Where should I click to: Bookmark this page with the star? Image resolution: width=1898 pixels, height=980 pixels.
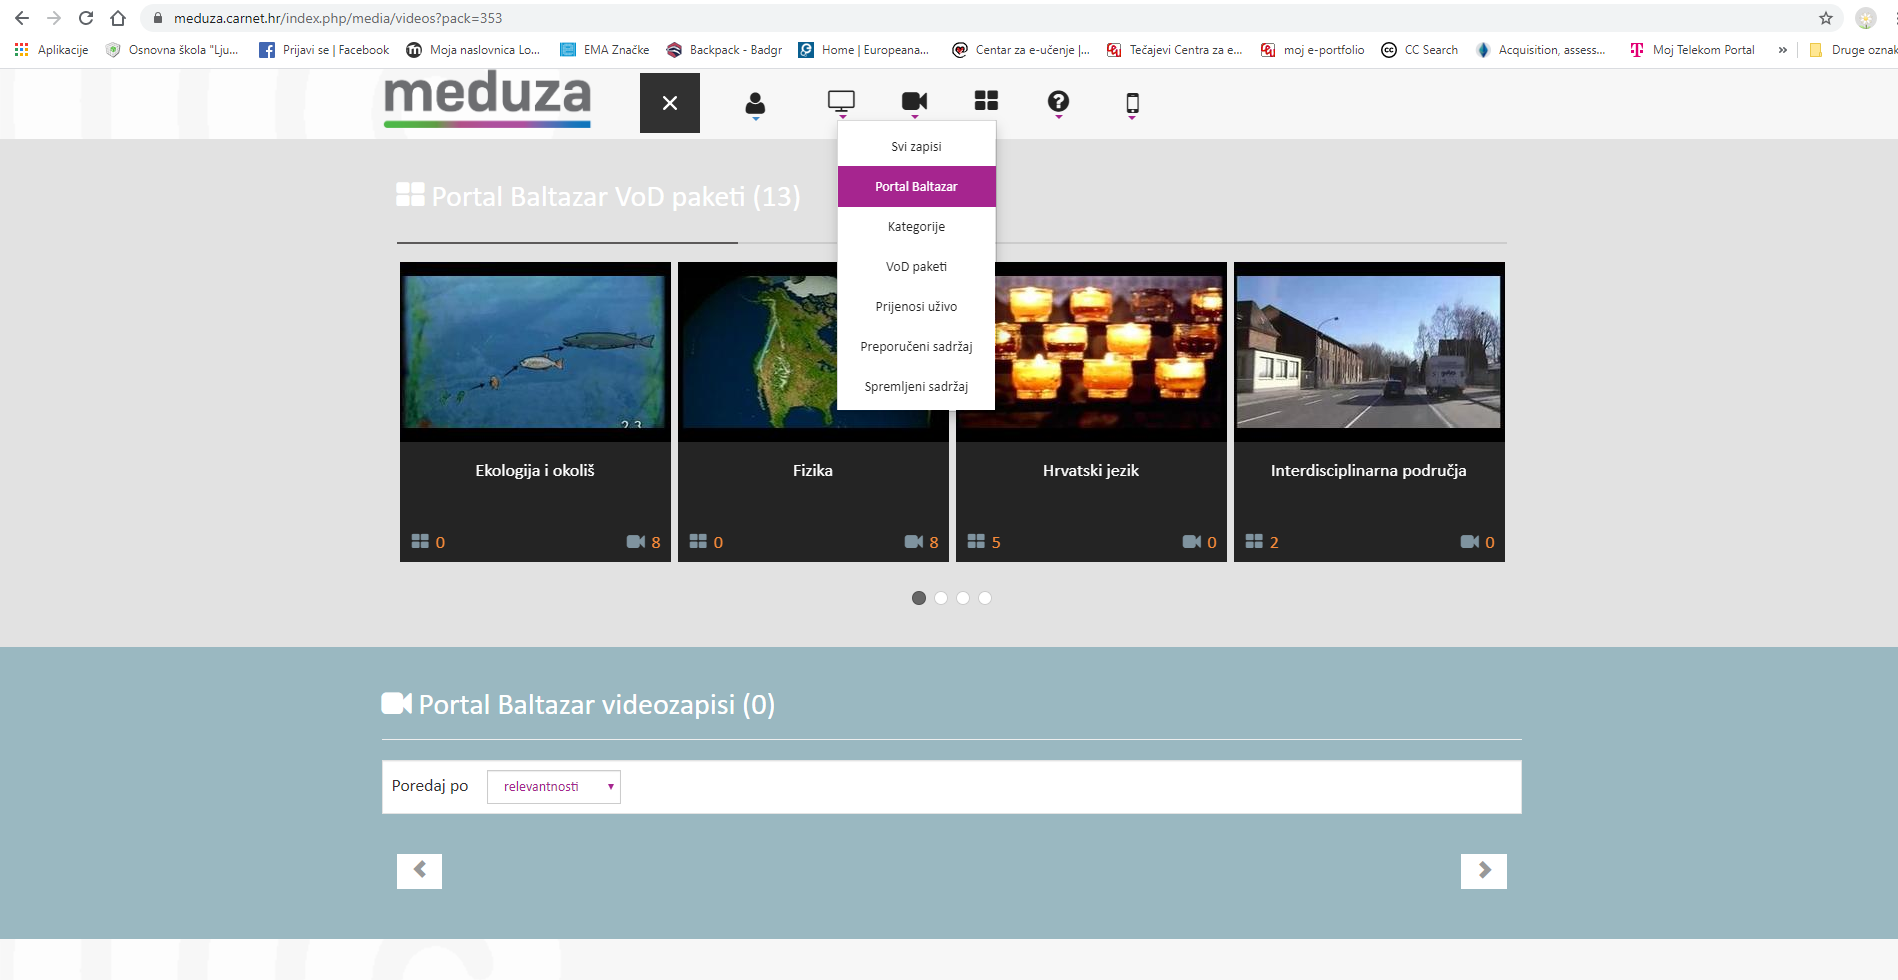tap(1826, 18)
